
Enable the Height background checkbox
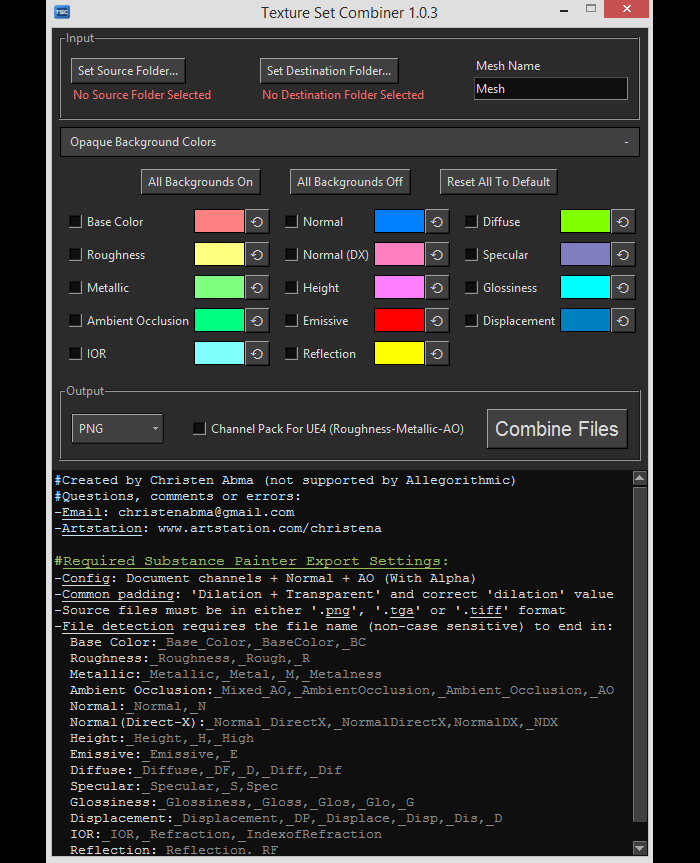point(292,287)
